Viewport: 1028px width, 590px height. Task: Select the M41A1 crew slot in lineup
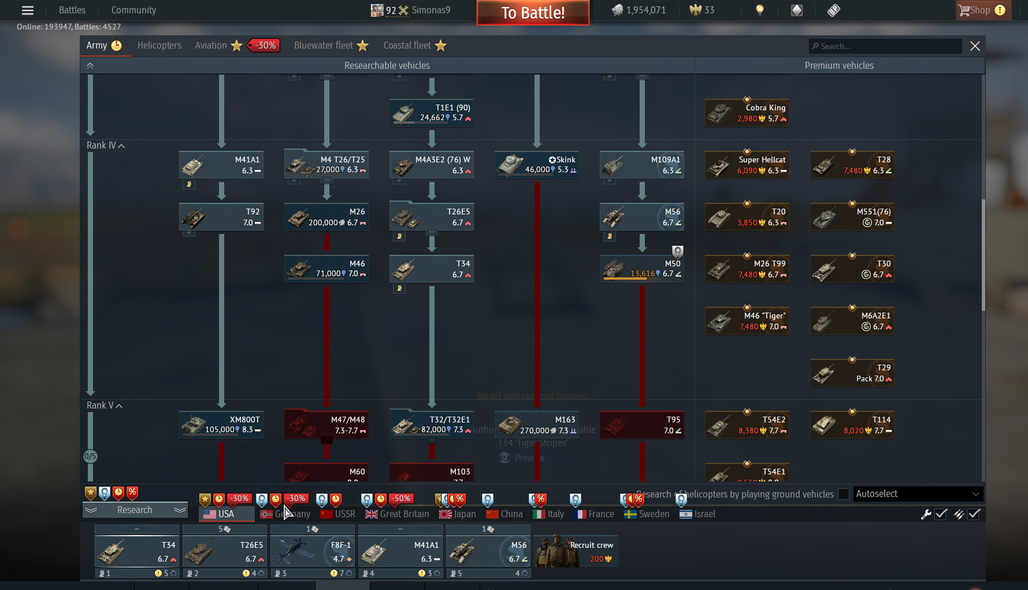pyautogui.click(x=400, y=551)
